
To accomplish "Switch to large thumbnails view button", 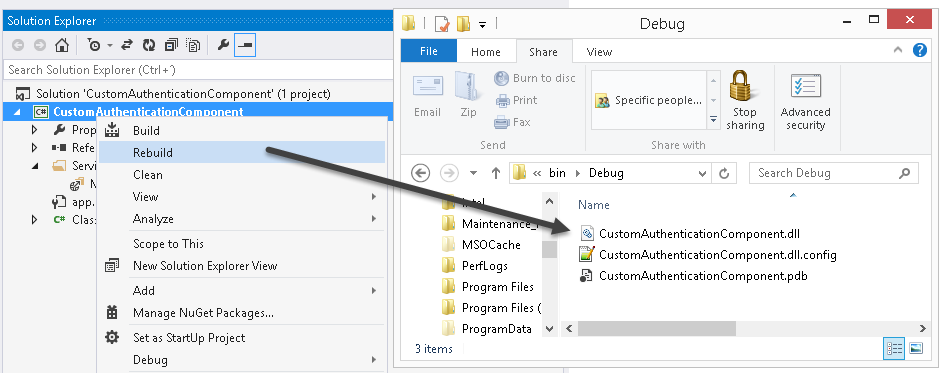I will pyautogui.click(x=916, y=348).
